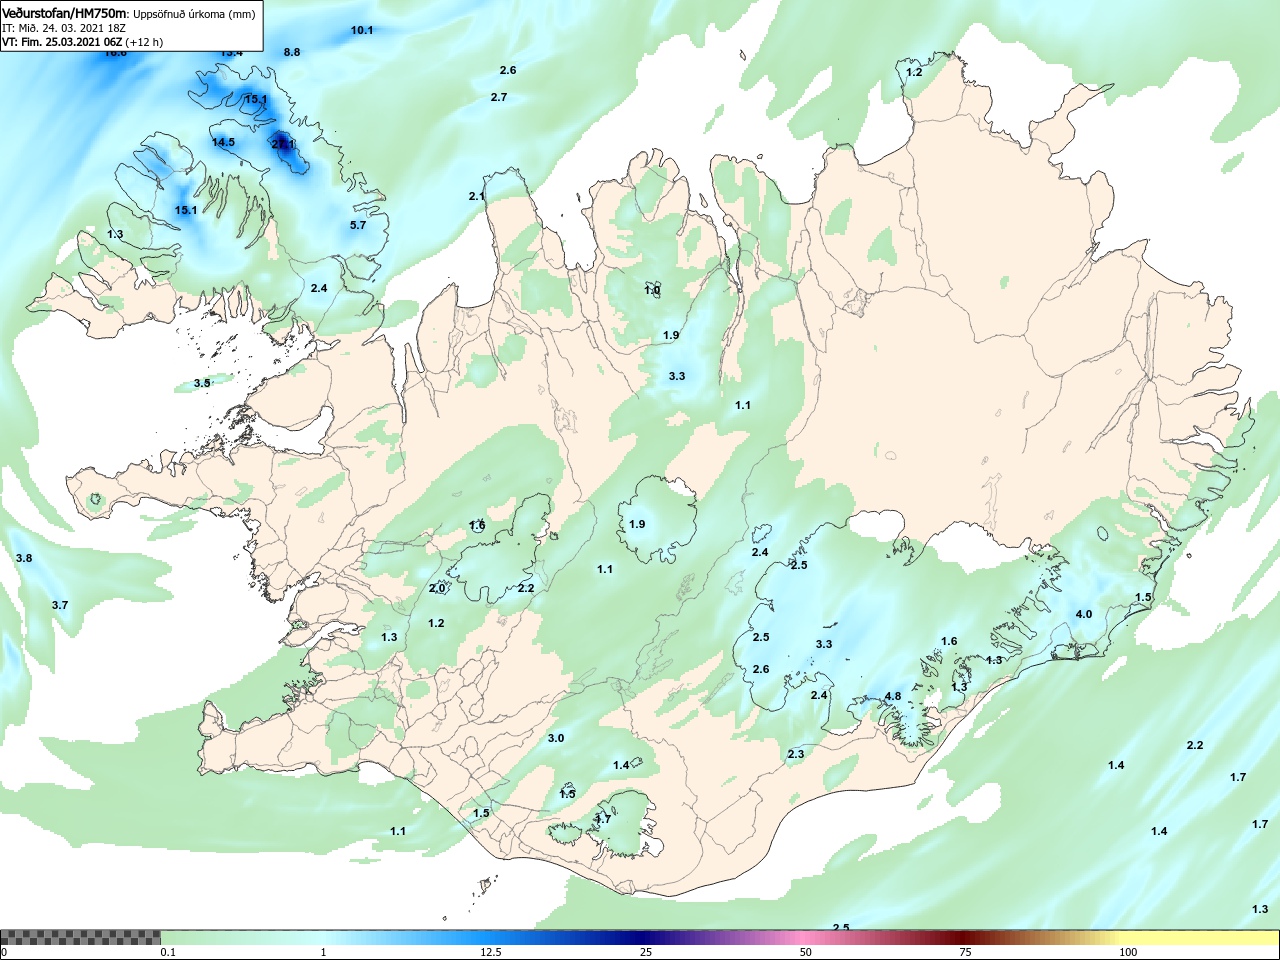Click the 4.8 precipitation value
The image size is (1280, 960).
pos(893,697)
